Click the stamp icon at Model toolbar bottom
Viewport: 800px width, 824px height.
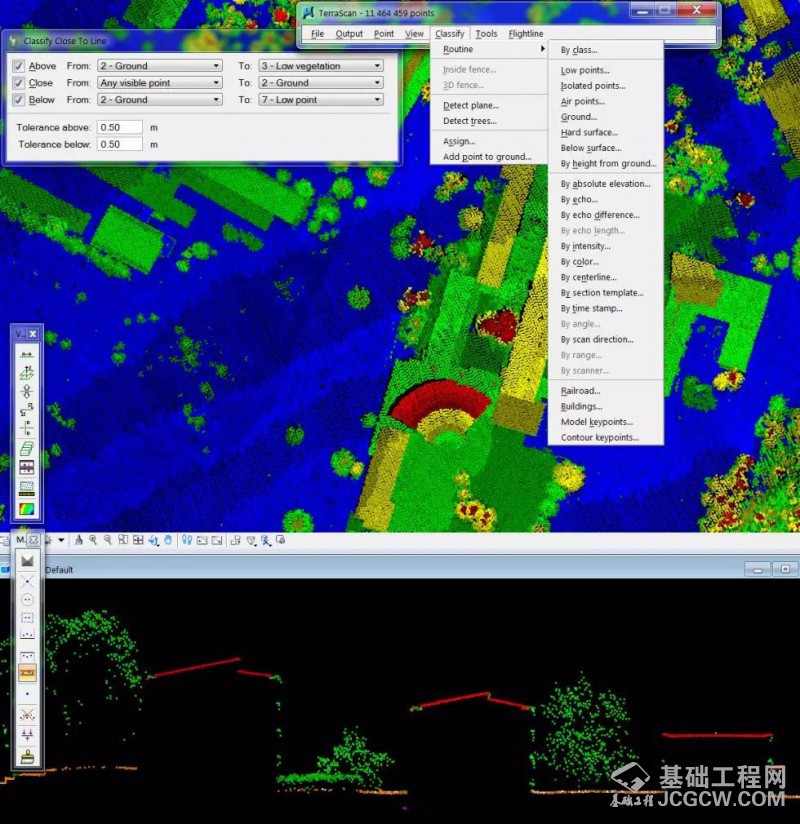pos(27,756)
